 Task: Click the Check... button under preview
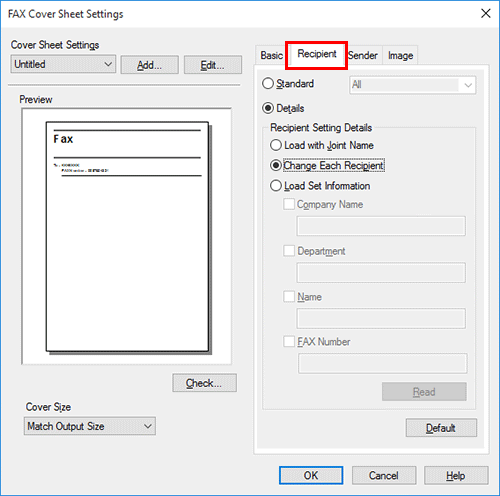[x=204, y=383]
